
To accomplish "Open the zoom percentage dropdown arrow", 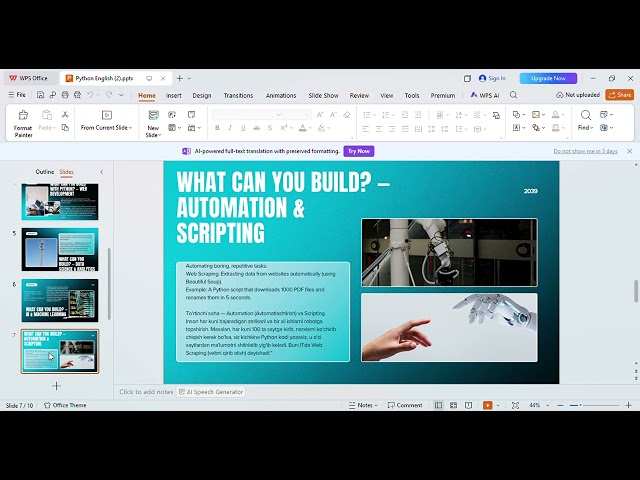I will [547, 405].
